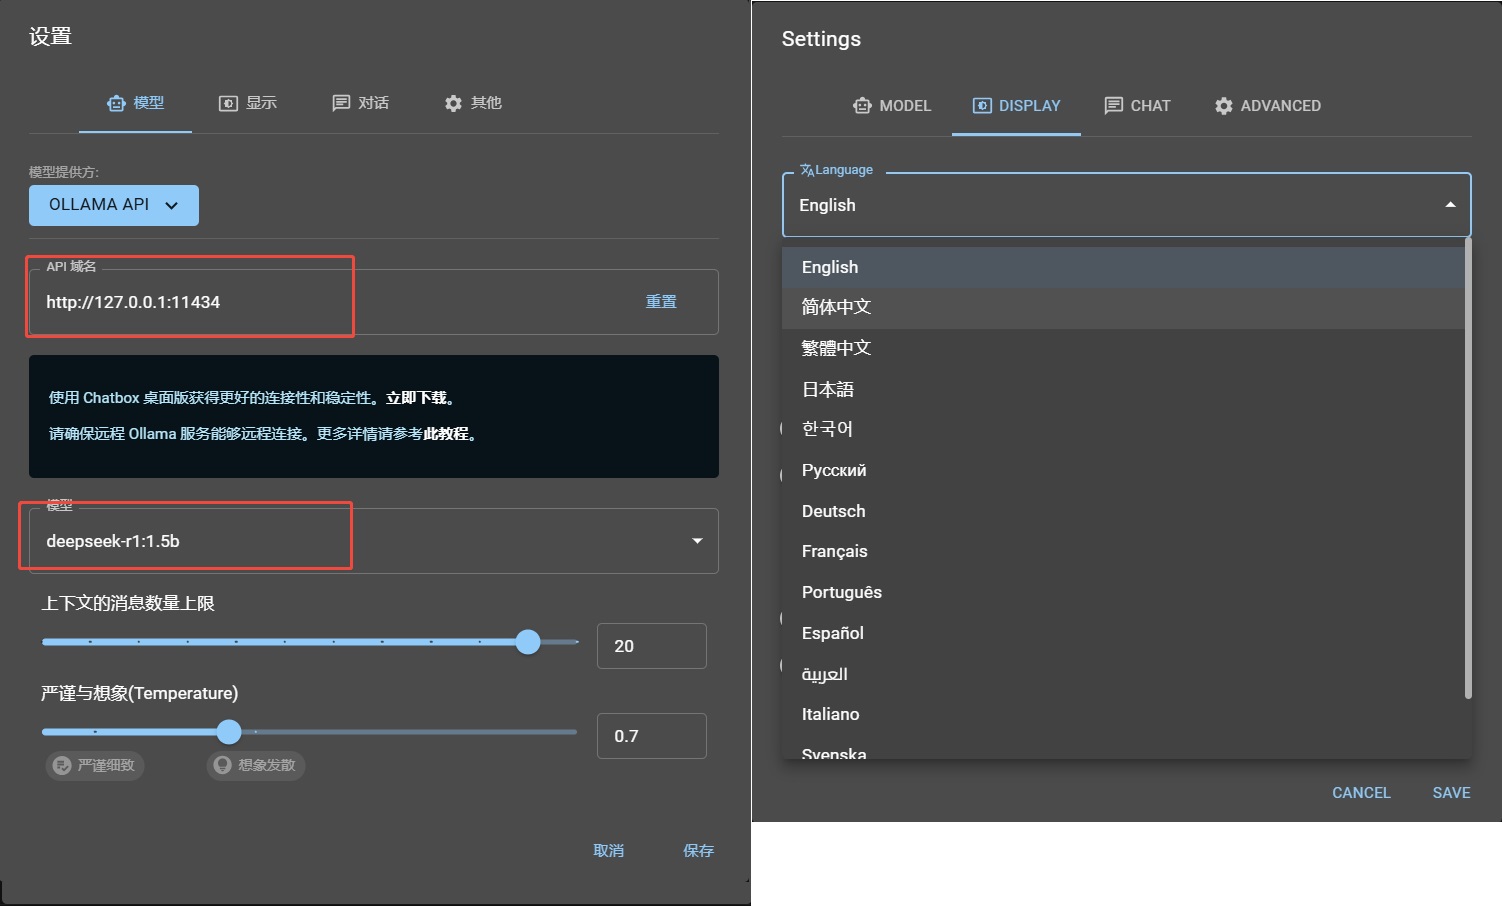Click the display icon on the 显示 tab
Screen dimensions: 1502x906
click(x=226, y=102)
